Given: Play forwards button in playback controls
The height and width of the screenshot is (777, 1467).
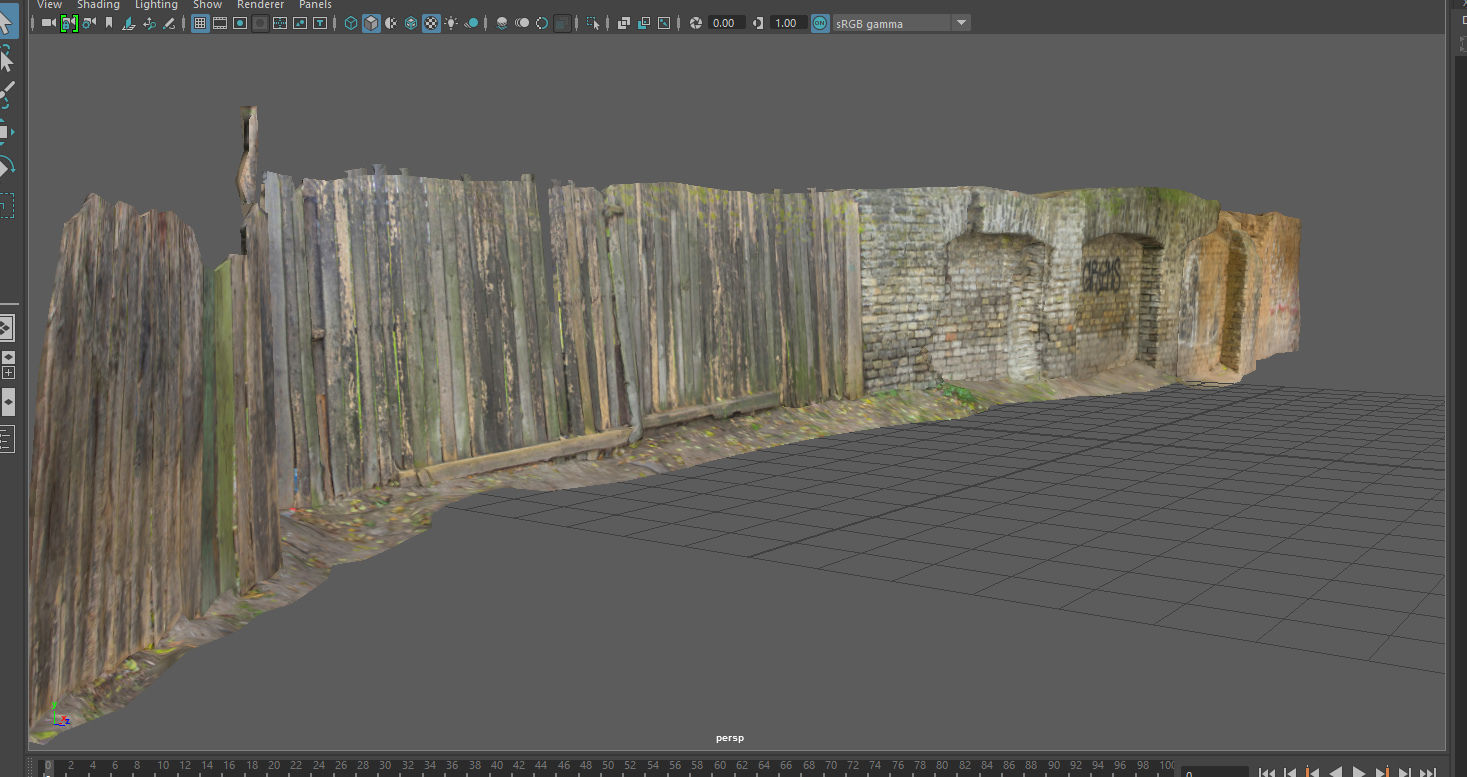Looking at the screenshot, I should coord(1359,771).
